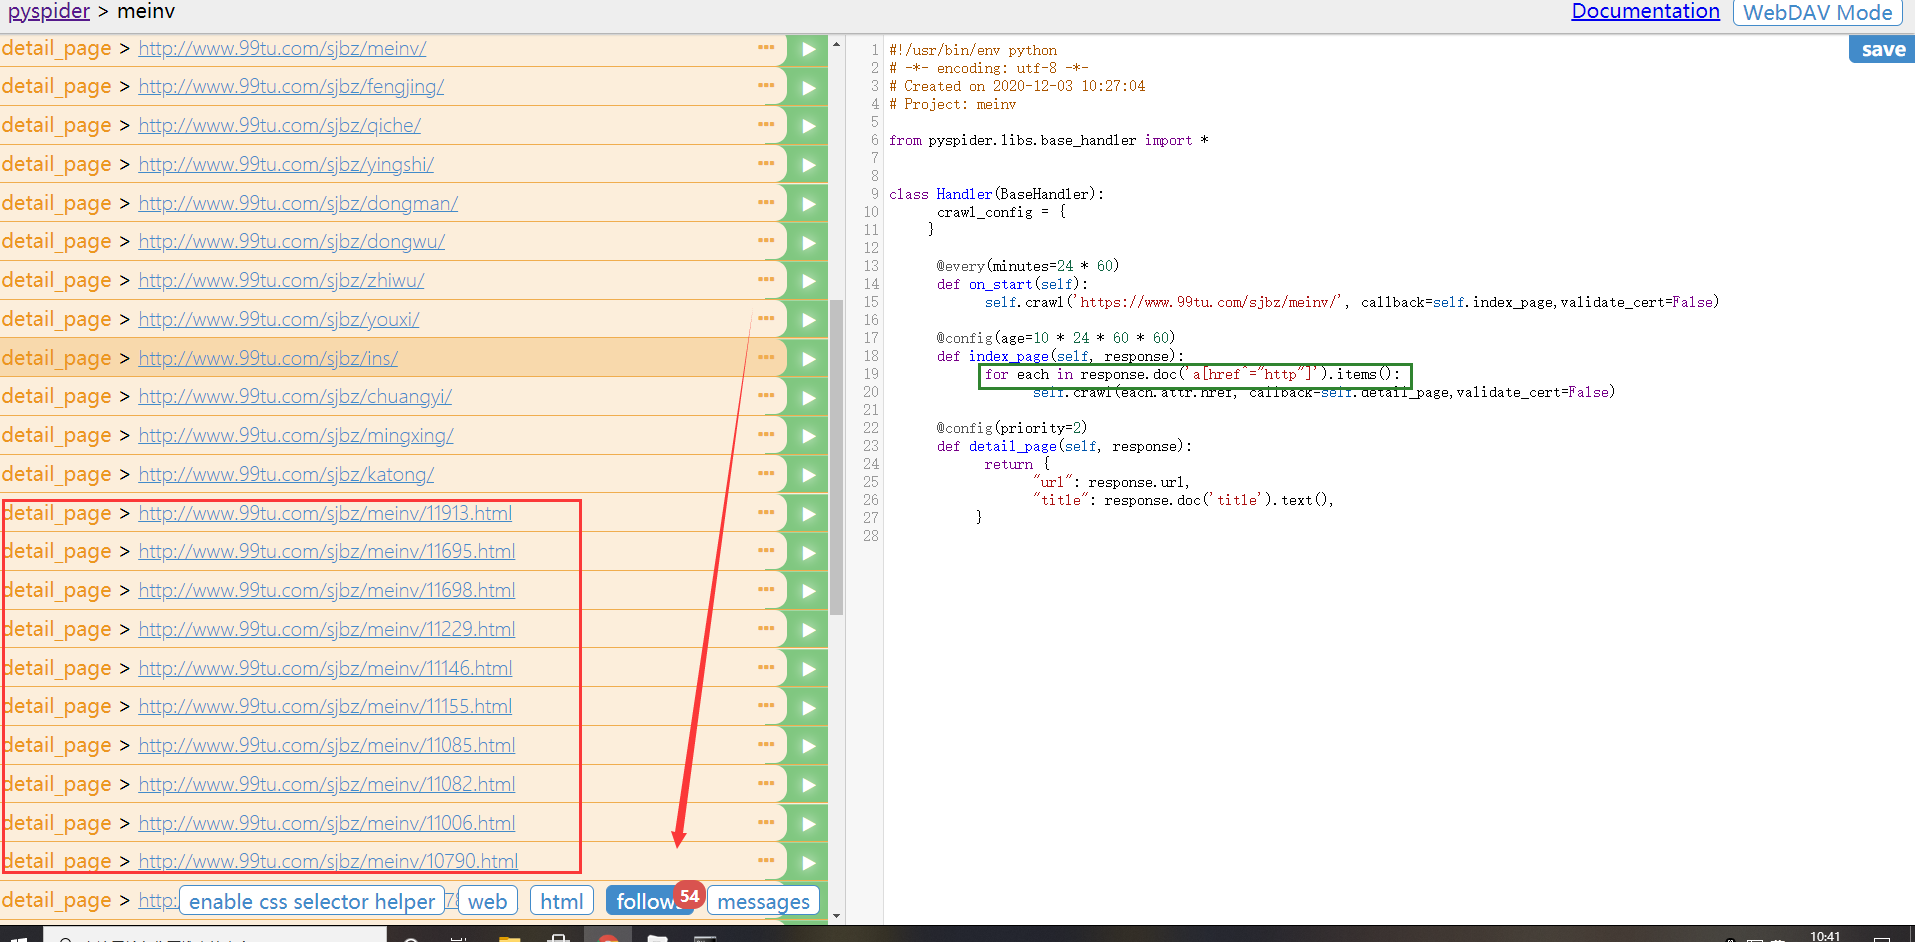Place cursor on code line 15 crawl call
The height and width of the screenshot is (942, 1915).
tap(1351, 302)
